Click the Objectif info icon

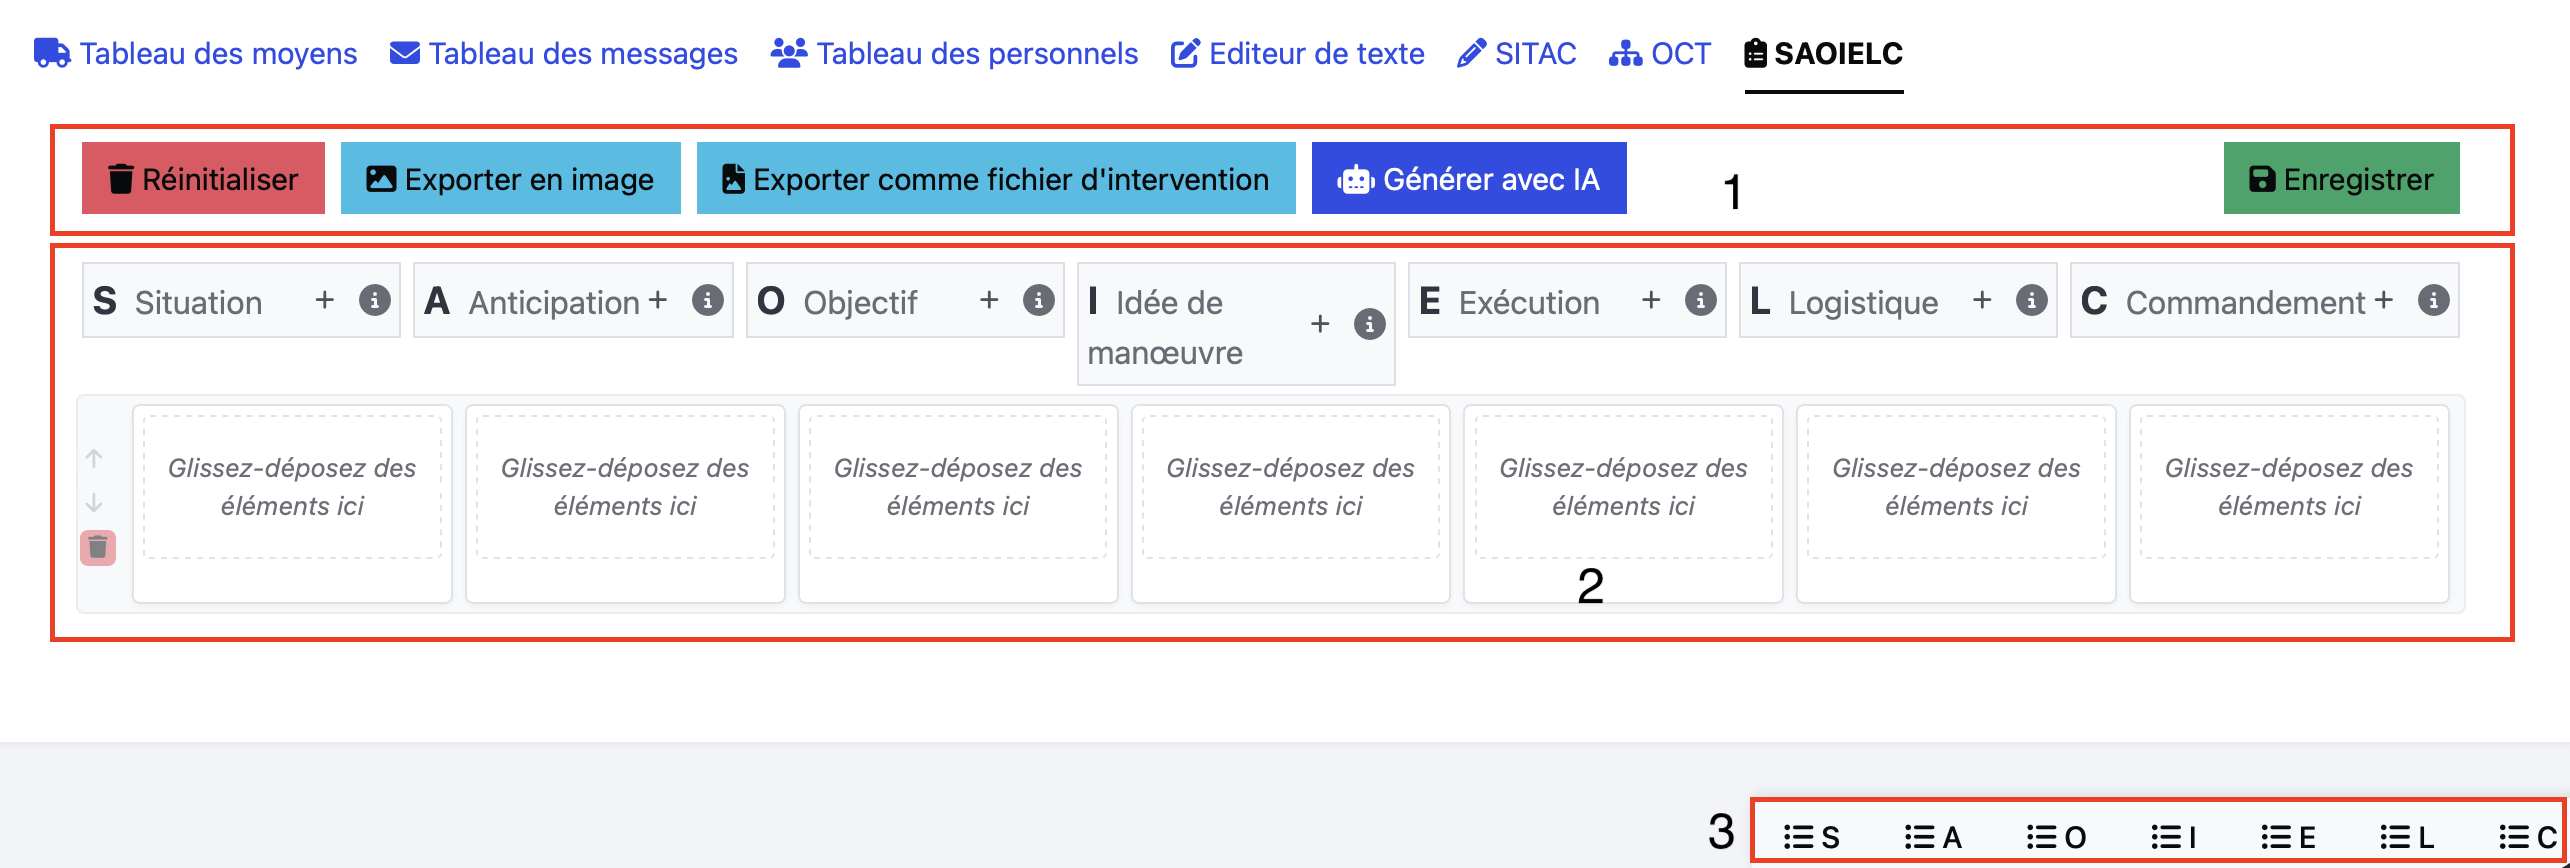point(1039,300)
